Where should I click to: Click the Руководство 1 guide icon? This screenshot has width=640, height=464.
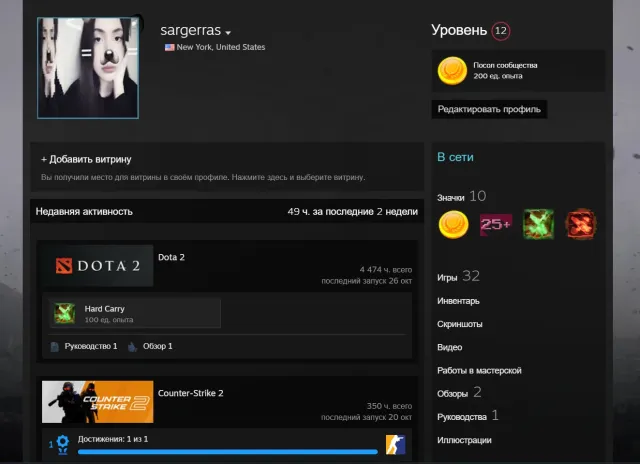(55, 347)
